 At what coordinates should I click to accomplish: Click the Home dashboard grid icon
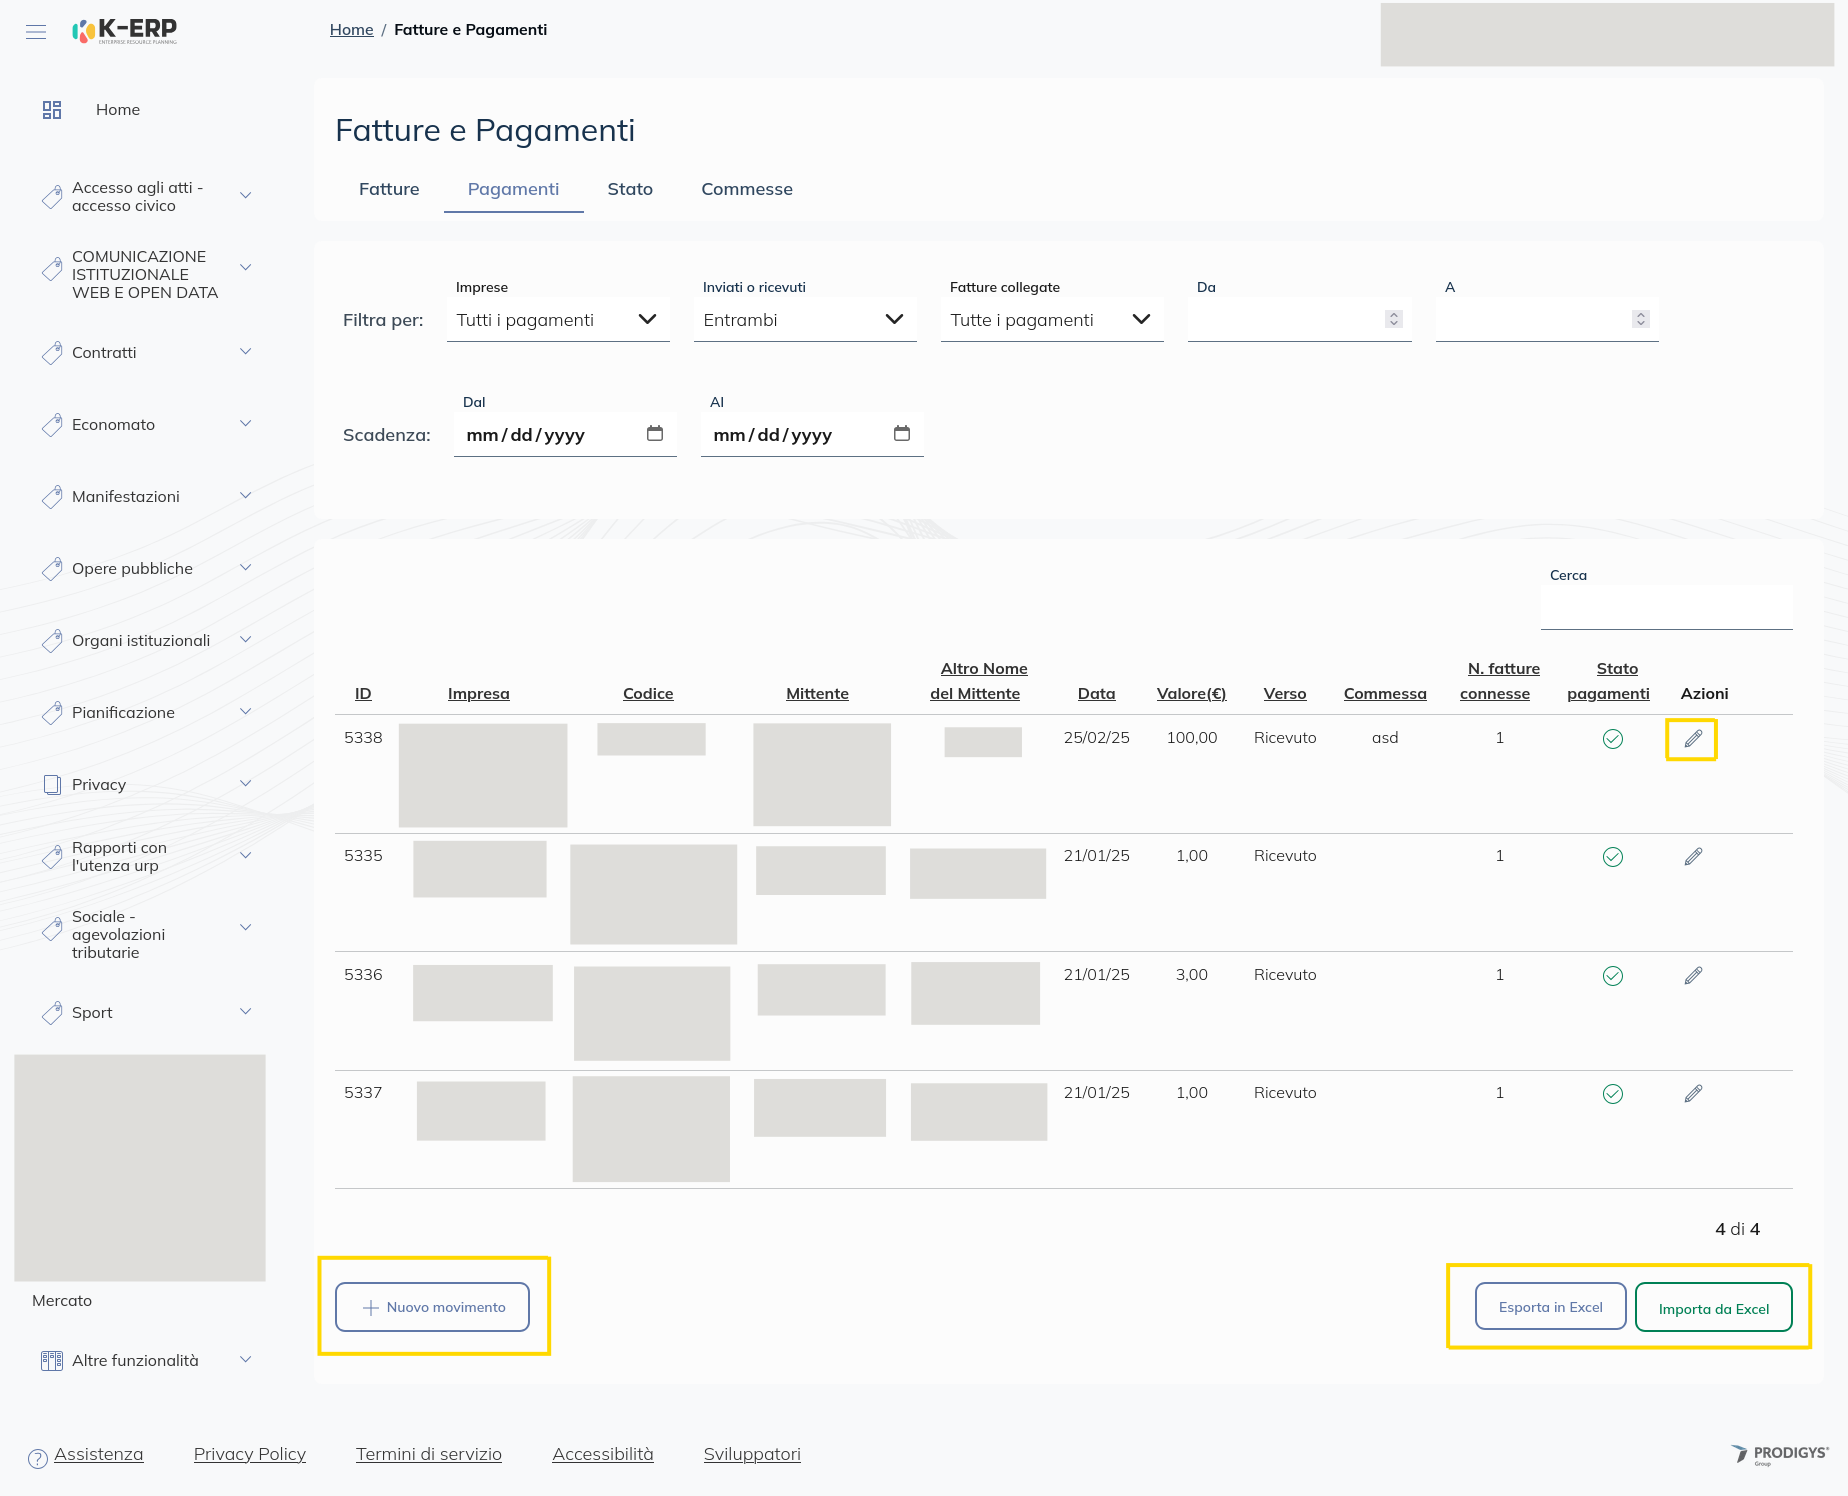[x=52, y=110]
